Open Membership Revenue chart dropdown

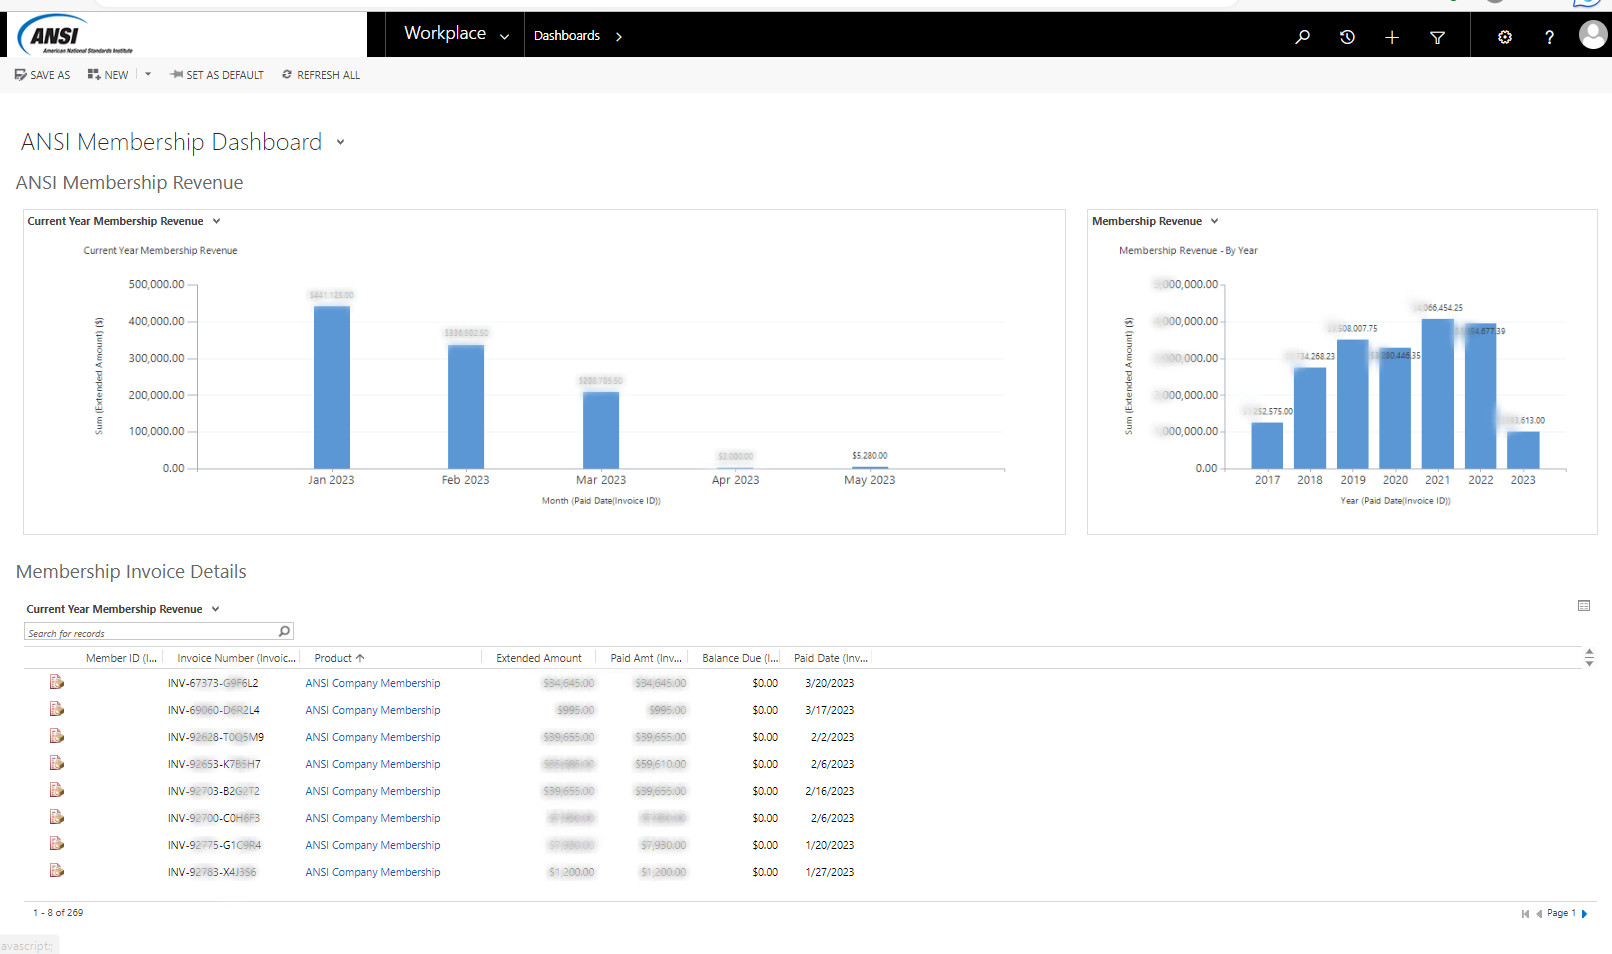[1214, 221]
